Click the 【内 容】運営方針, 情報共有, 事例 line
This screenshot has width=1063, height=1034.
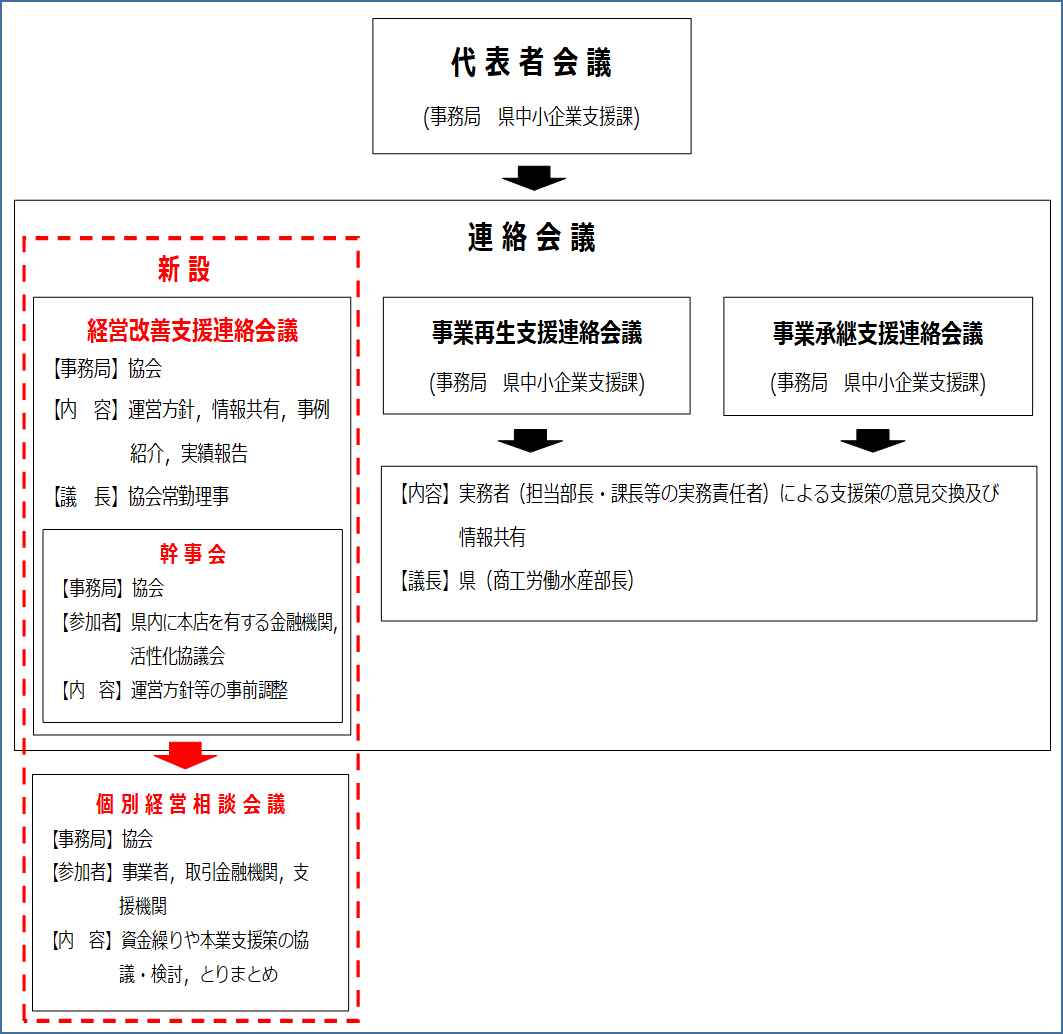(191, 410)
